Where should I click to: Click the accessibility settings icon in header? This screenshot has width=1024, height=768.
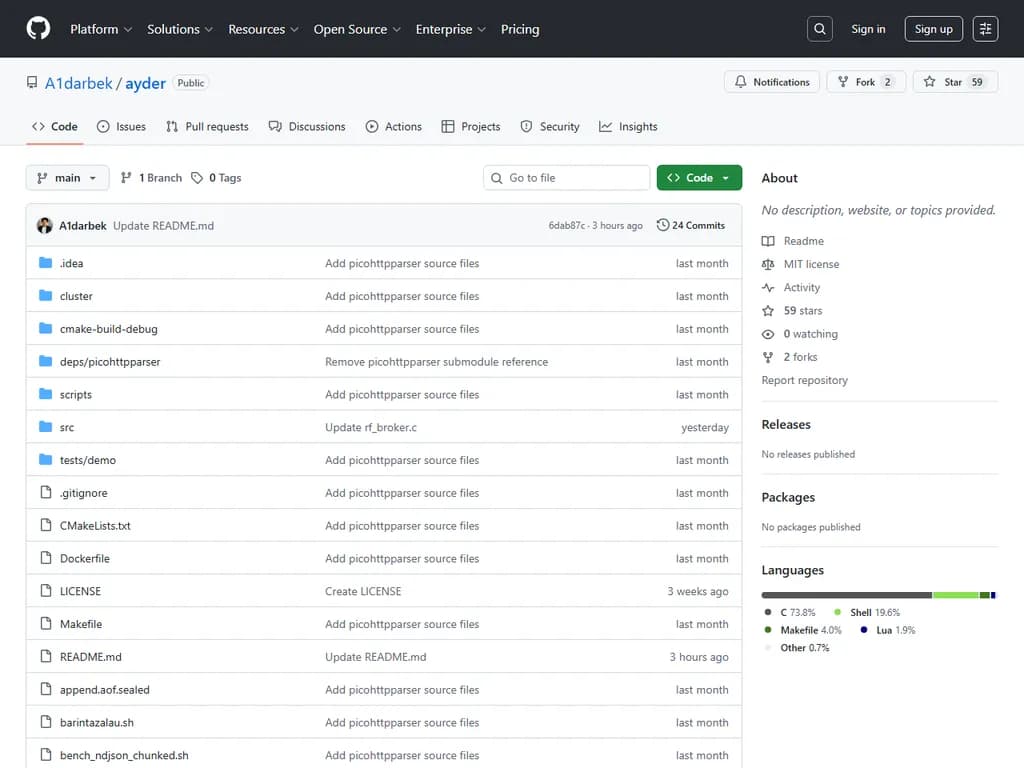(x=985, y=29)
